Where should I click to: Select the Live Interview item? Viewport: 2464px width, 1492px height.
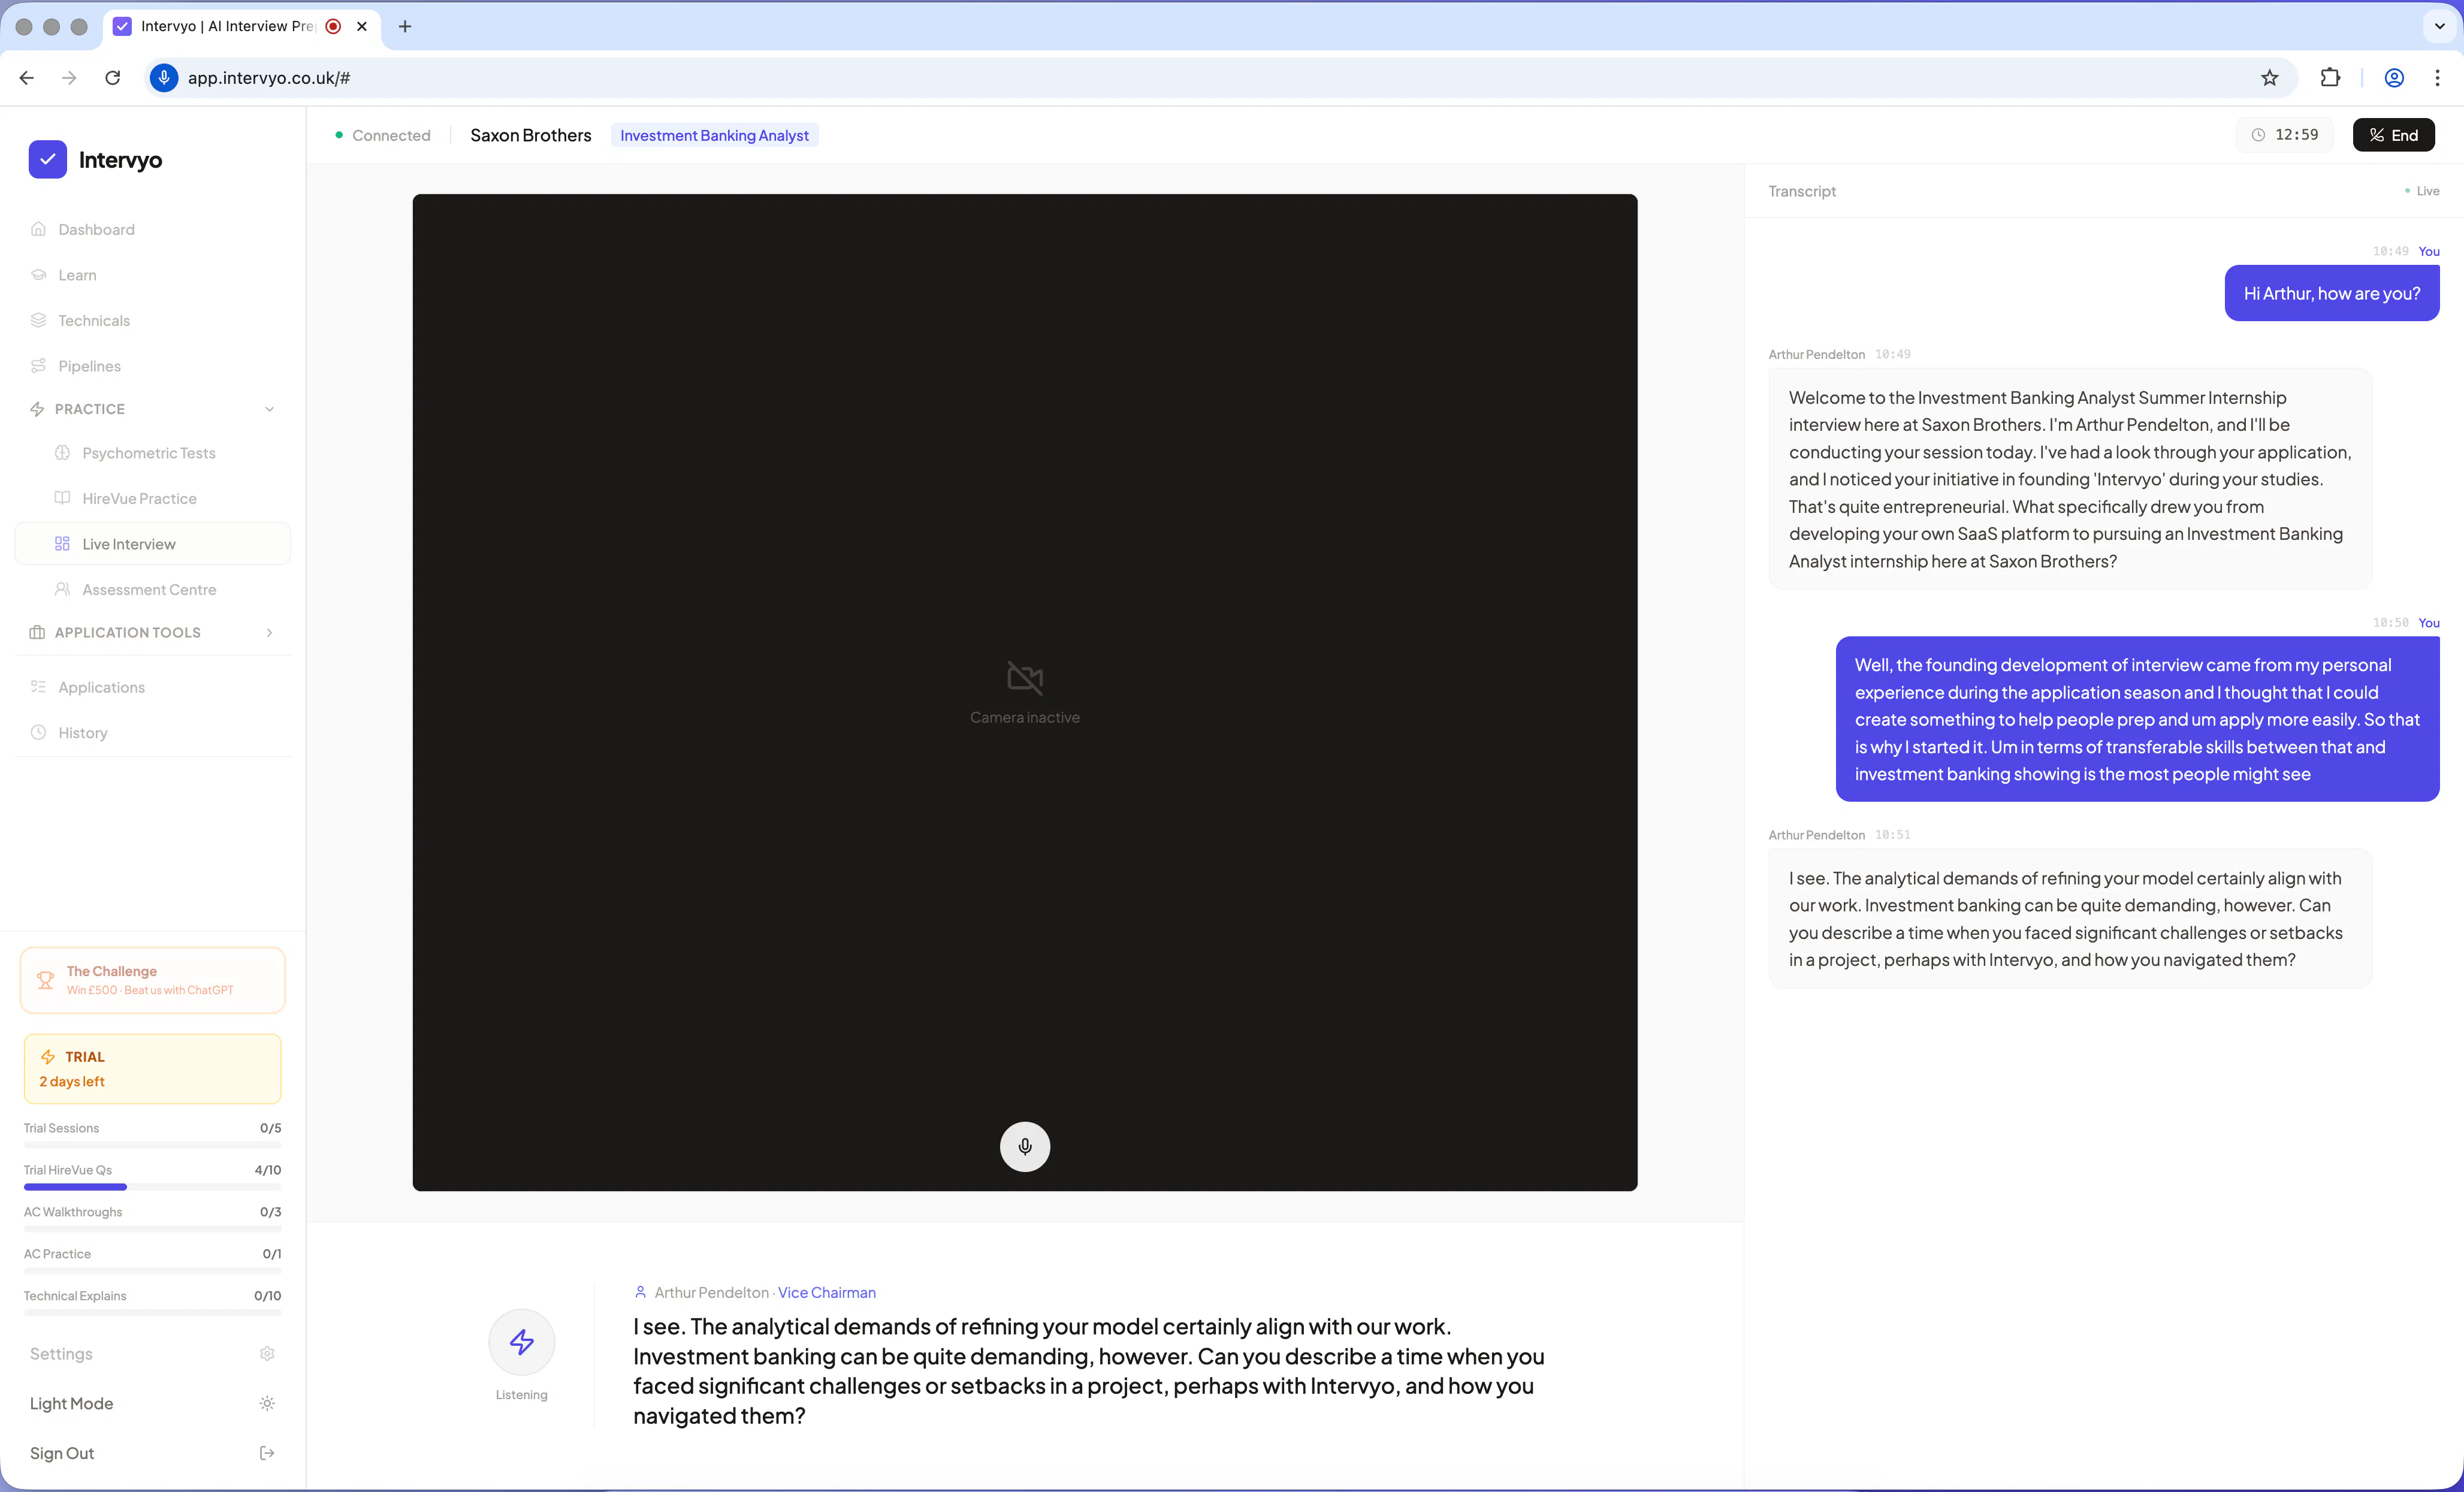(153, 544)
